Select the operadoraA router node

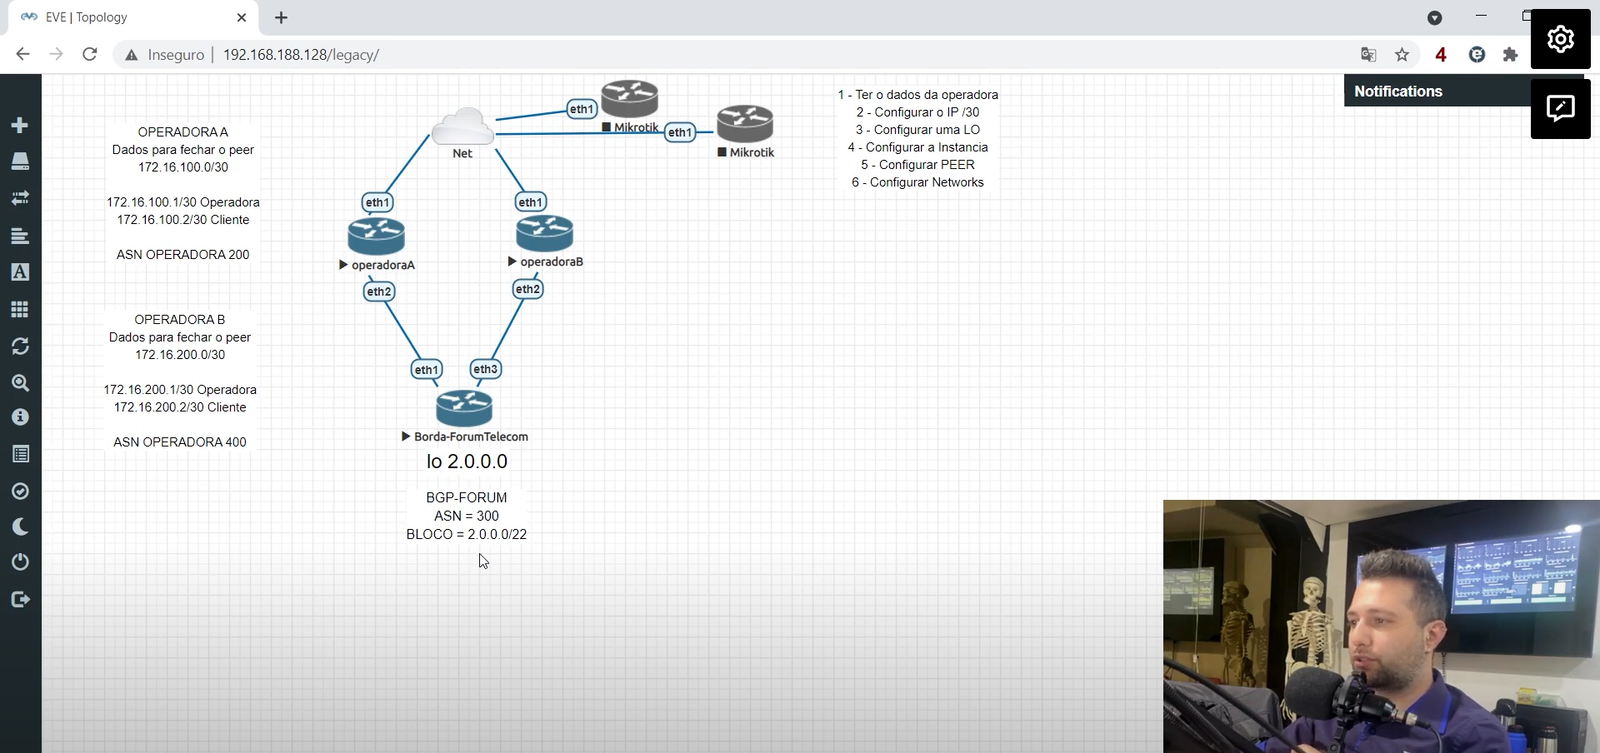point(376,237)
